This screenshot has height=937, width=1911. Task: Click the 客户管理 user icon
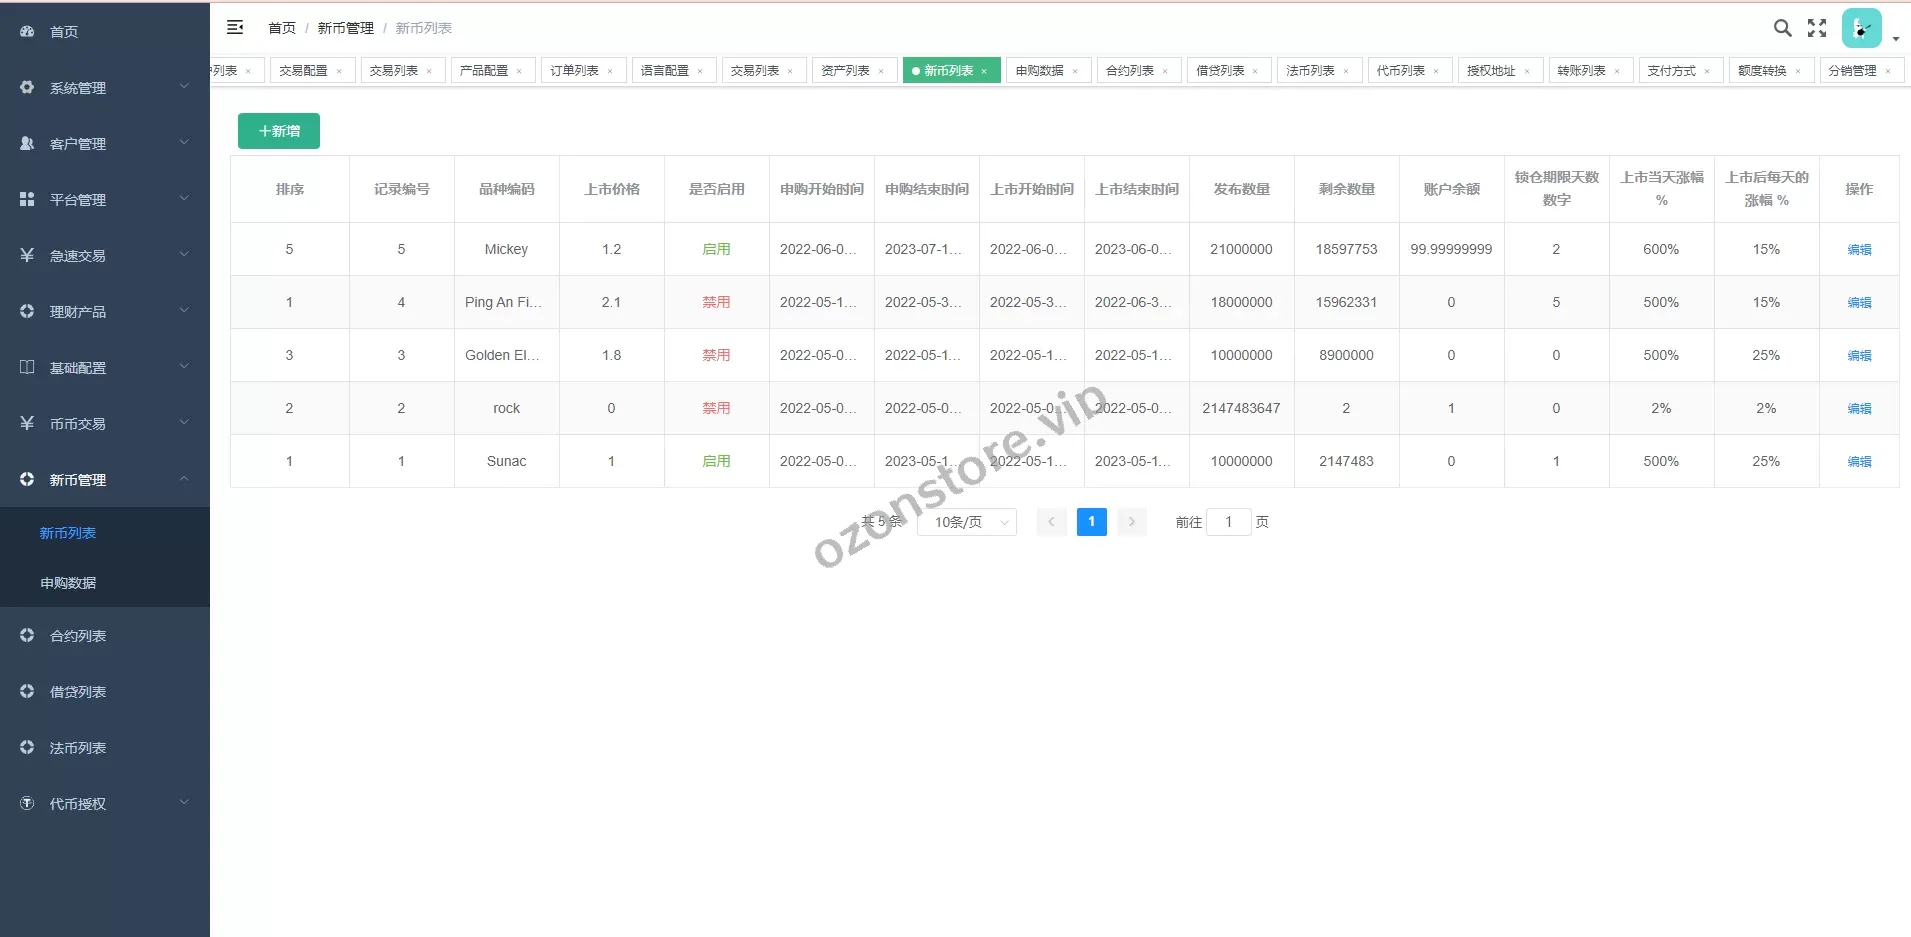click(27, 144)
